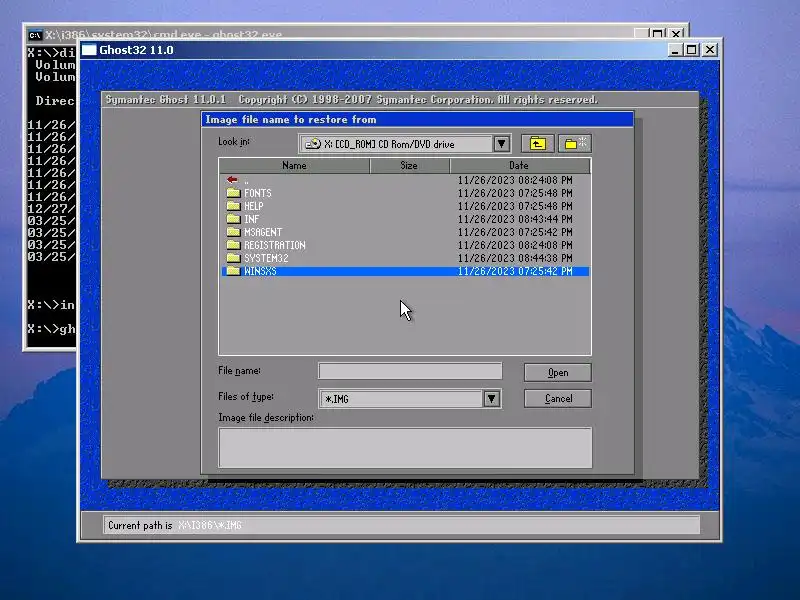Select the highlighted WINSXS folder name
Screen dimensions: 800x600
pyautogui.click(x=260, y=271)
